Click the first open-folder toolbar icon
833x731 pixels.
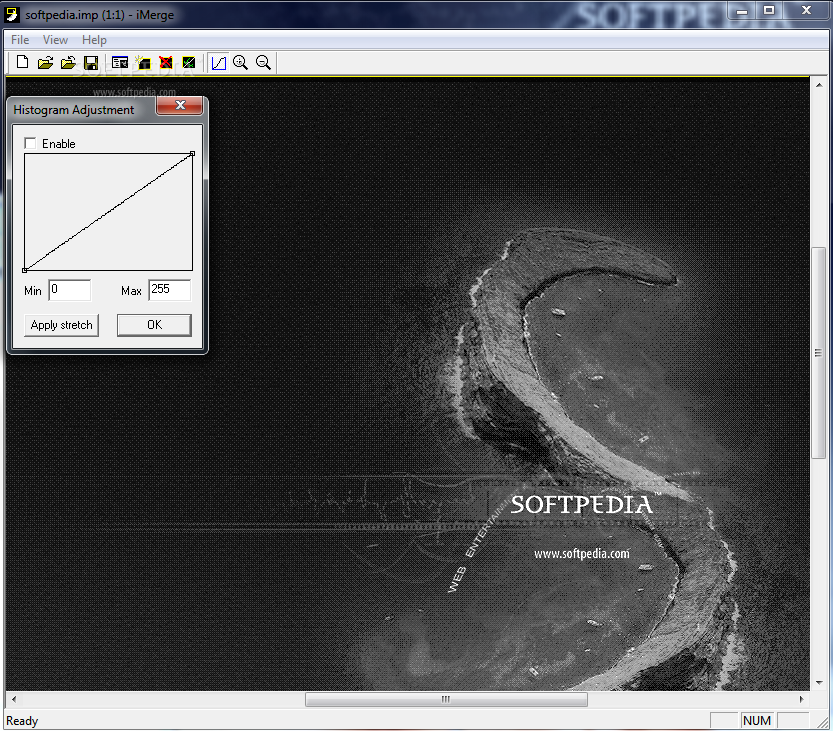[x=46, y=63]
